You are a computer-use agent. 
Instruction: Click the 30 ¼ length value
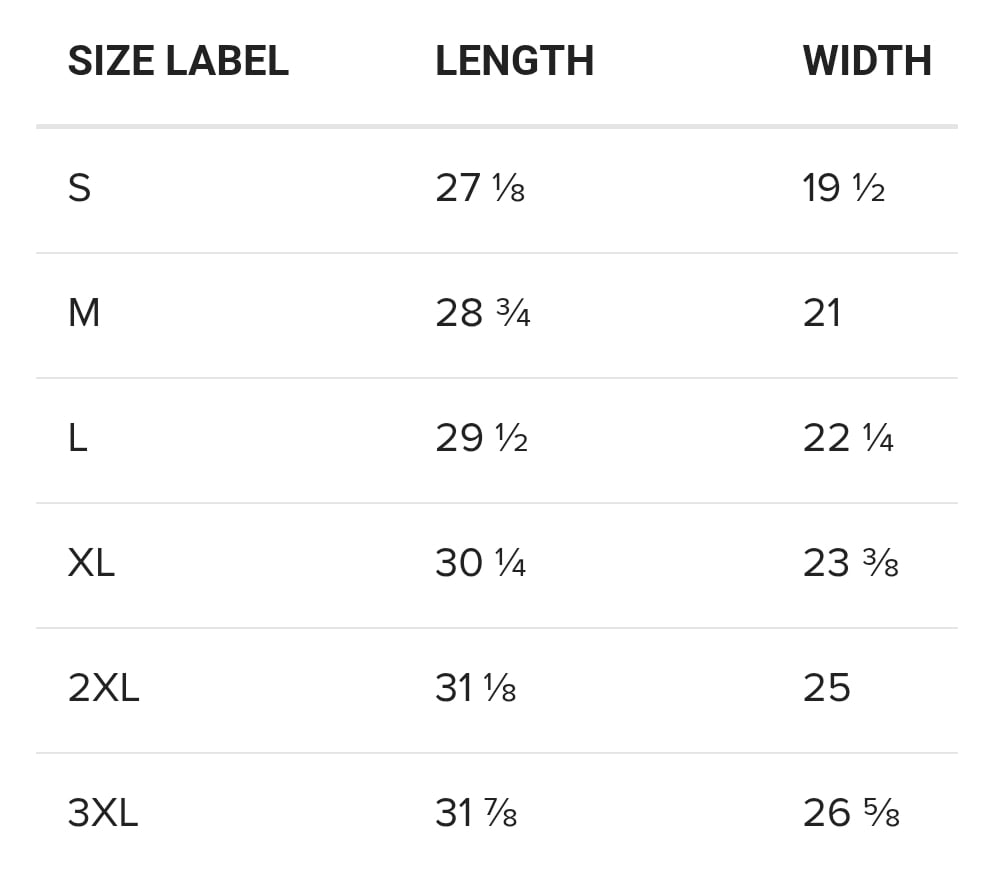(x=481, y=563)
